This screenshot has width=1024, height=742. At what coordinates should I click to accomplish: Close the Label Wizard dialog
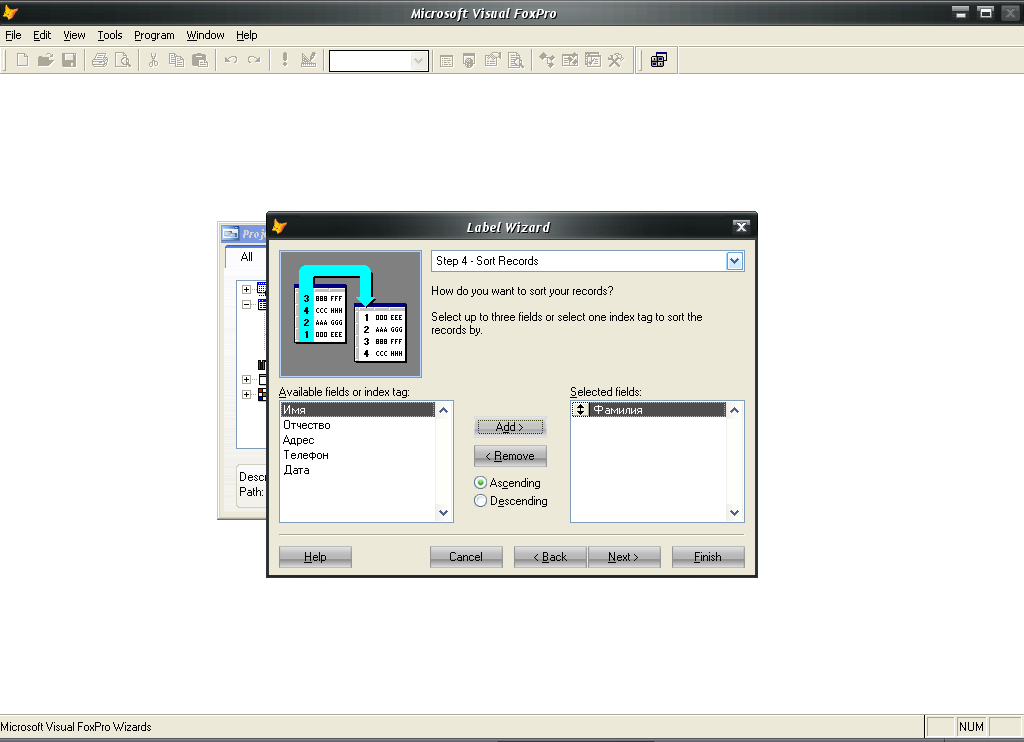(741, 227)
